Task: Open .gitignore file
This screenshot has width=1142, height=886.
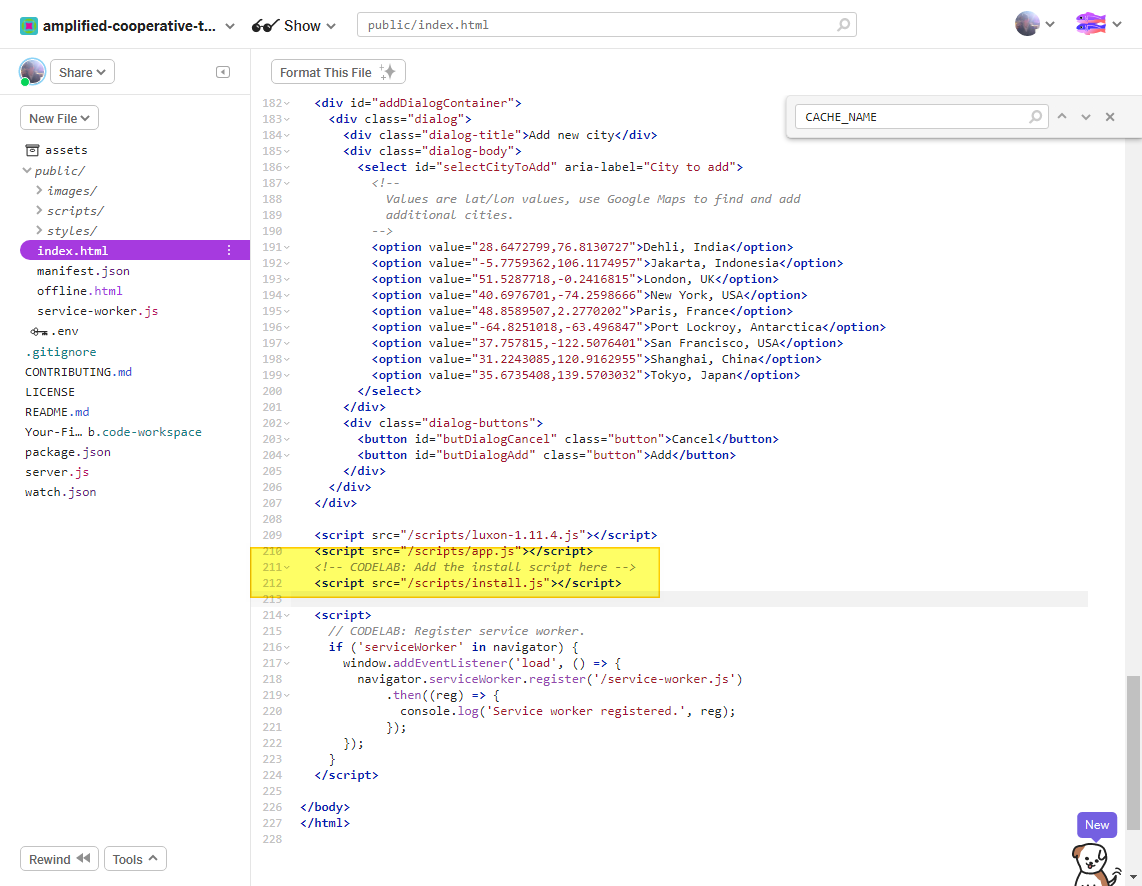Action: pos(60,352)
